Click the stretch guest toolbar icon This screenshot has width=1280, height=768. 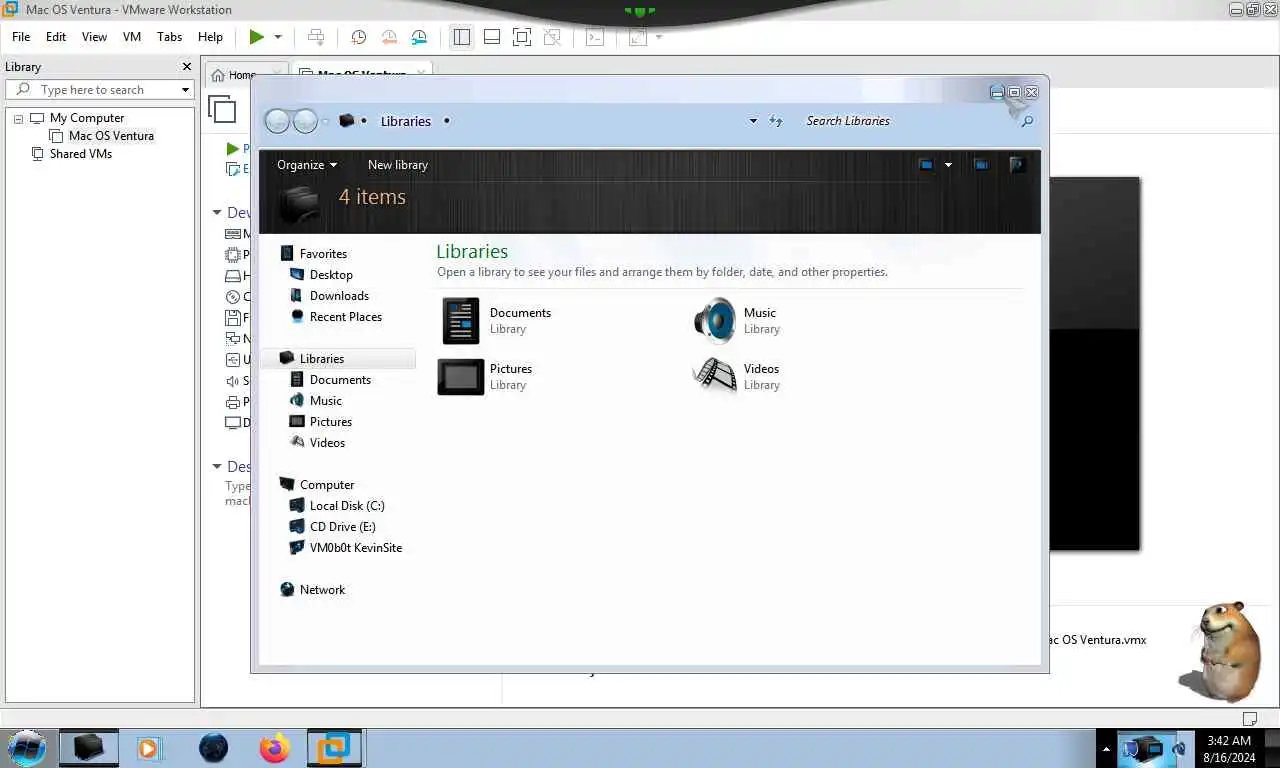(637, 37)
